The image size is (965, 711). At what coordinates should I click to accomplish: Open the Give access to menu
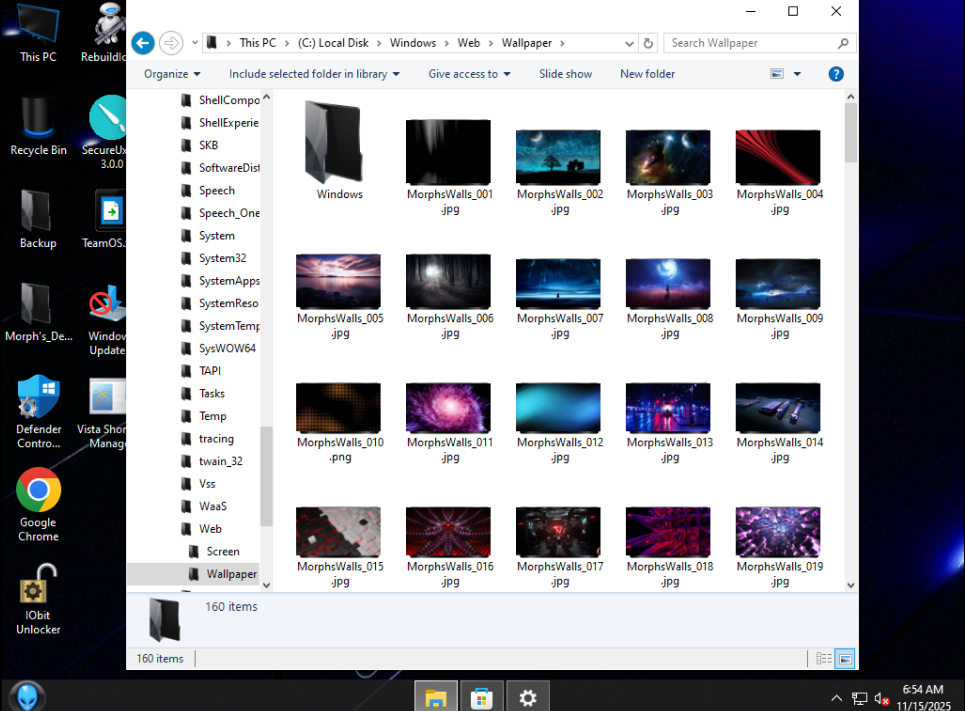(470, 74)
